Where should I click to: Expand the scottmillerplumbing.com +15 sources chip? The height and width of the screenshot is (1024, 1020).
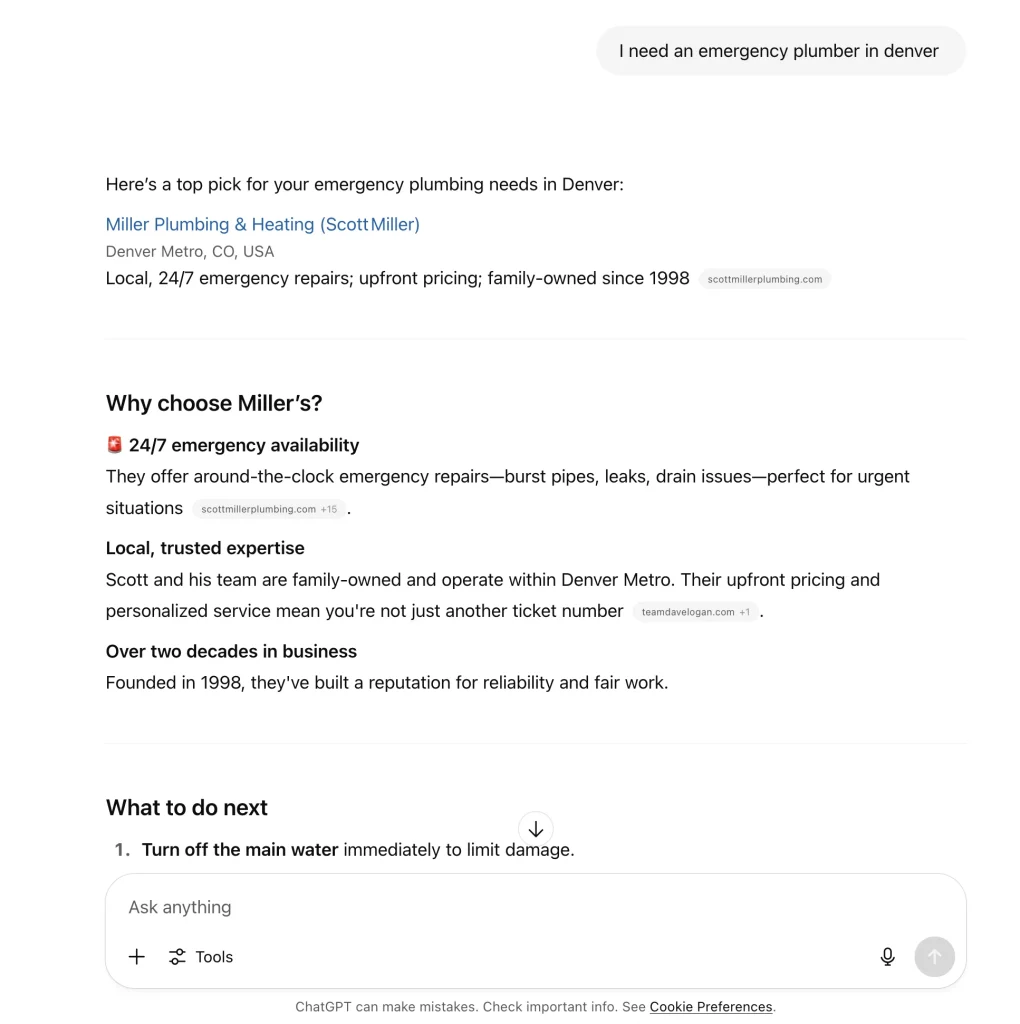[x=269, y=509]
